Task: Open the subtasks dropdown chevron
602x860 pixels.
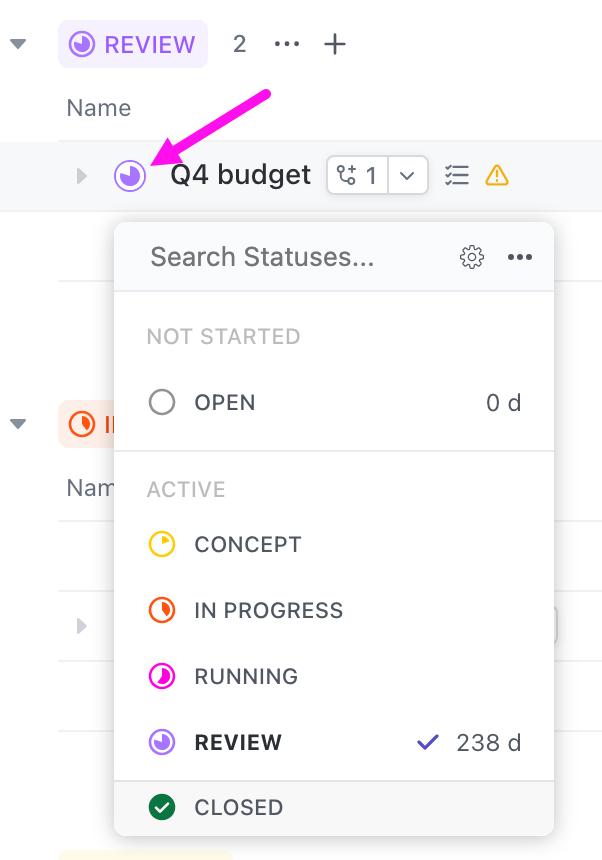Action: click(x=407, y=176)
